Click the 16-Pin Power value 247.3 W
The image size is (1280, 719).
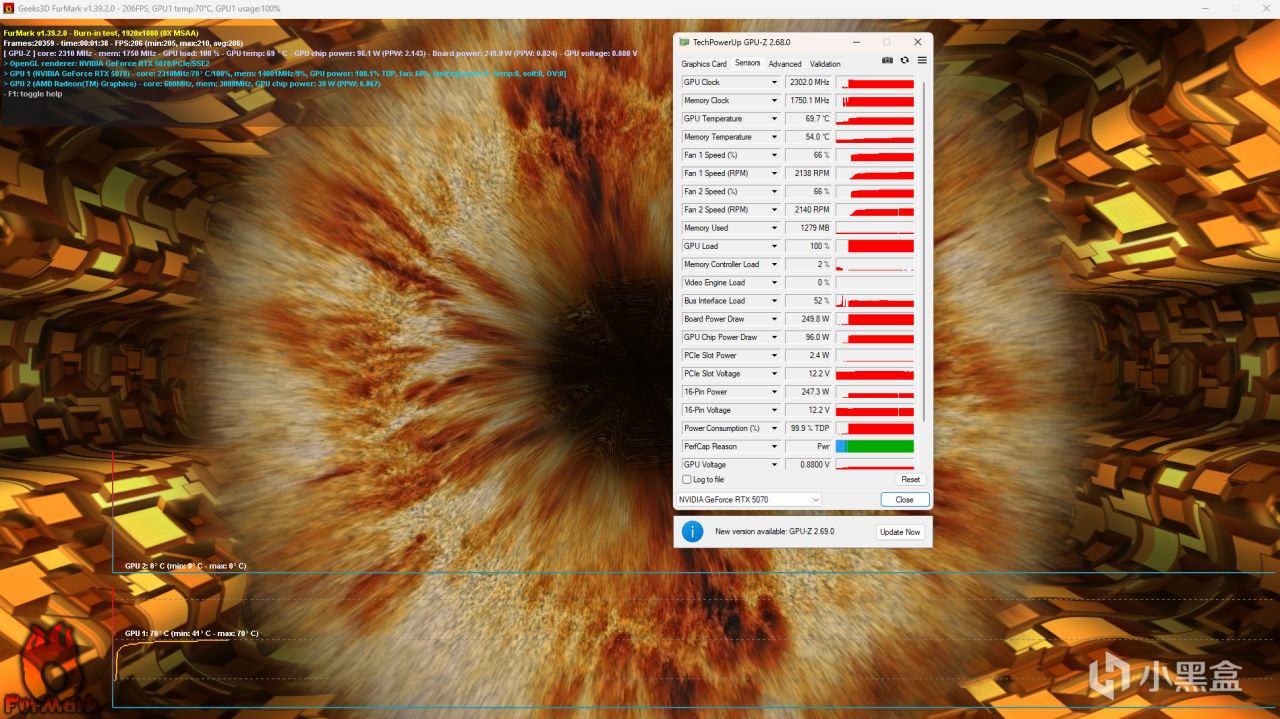coord(808,392)
